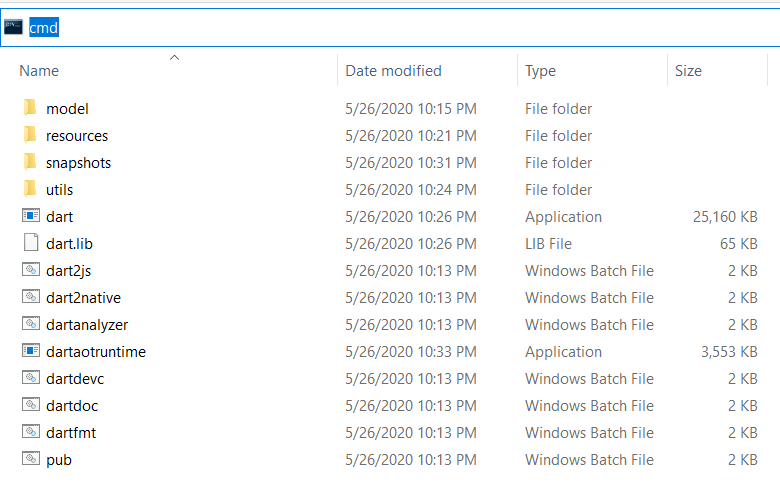Click the dart application icon

30,217
